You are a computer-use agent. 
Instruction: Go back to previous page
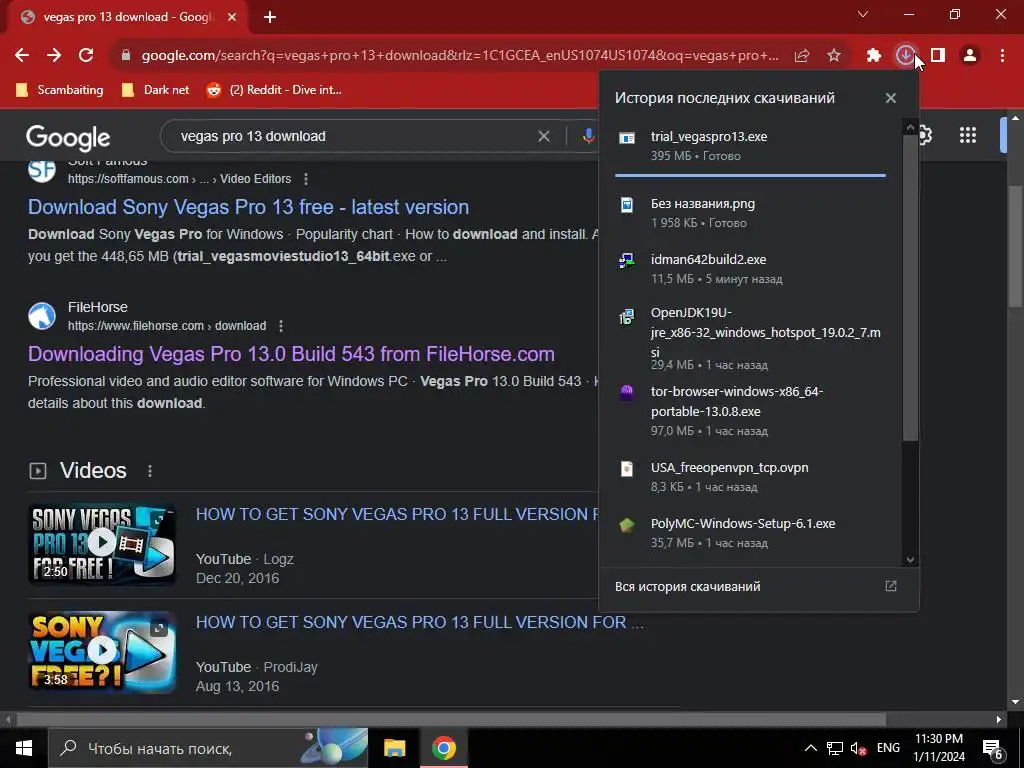(22, 56)
